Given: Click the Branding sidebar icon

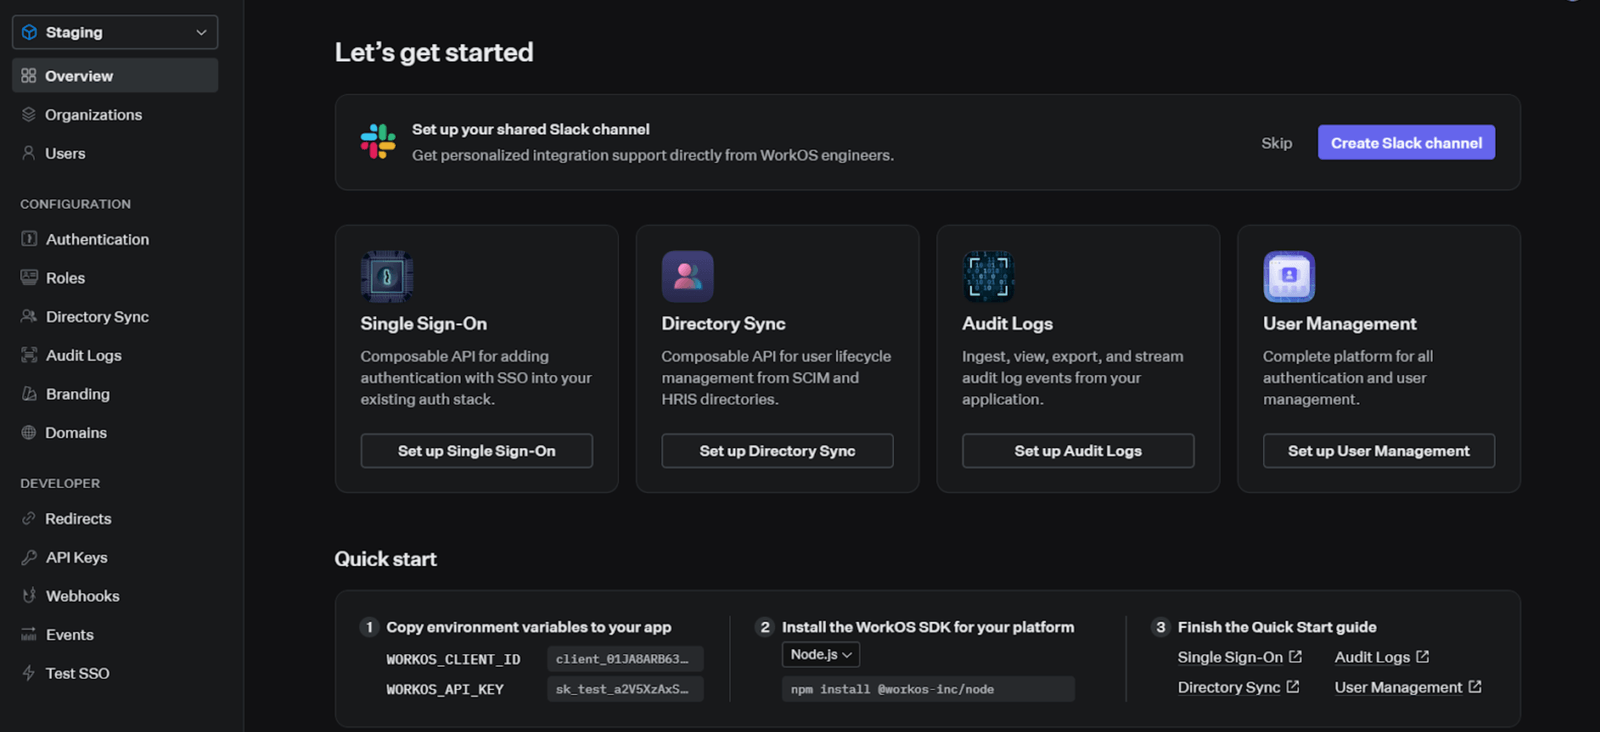Looking at the screenshot, I should [29, 394].
